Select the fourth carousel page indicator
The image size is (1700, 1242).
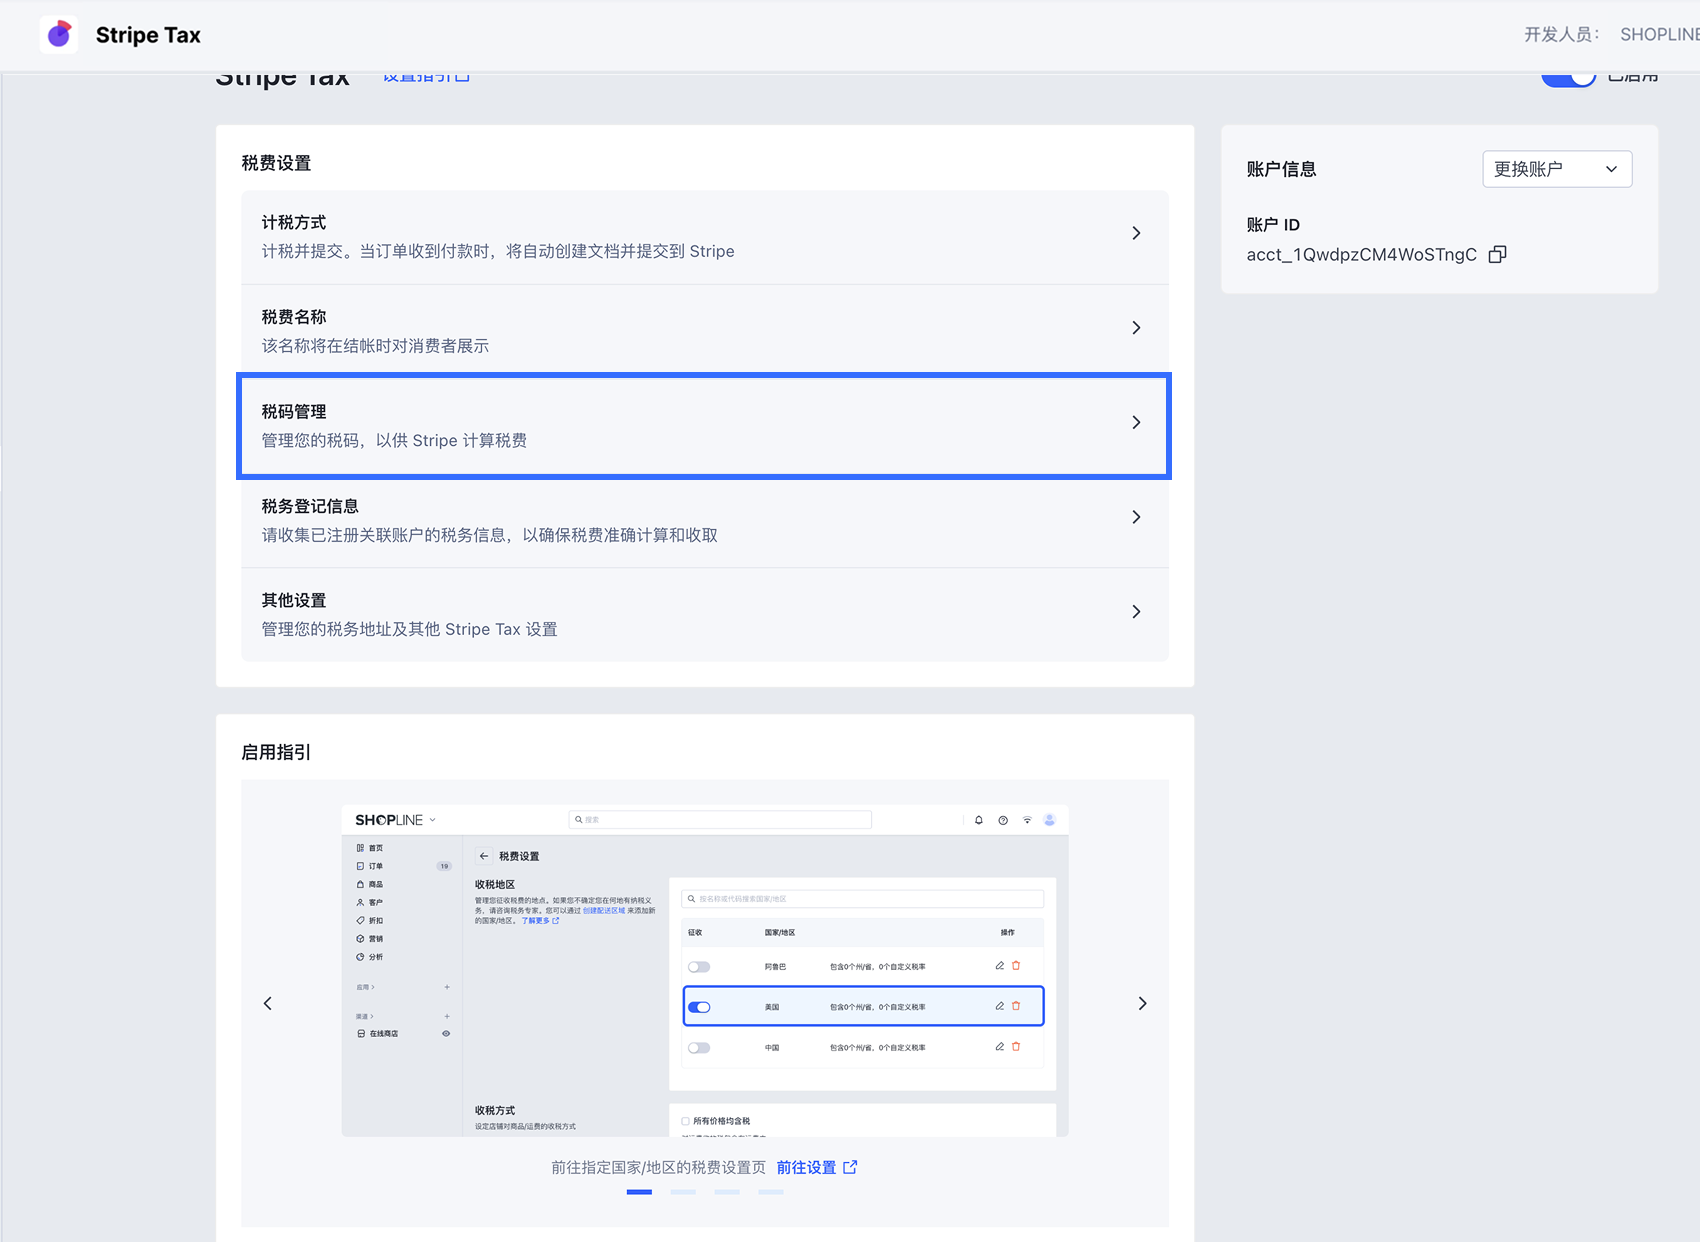tap(771, 1192)
